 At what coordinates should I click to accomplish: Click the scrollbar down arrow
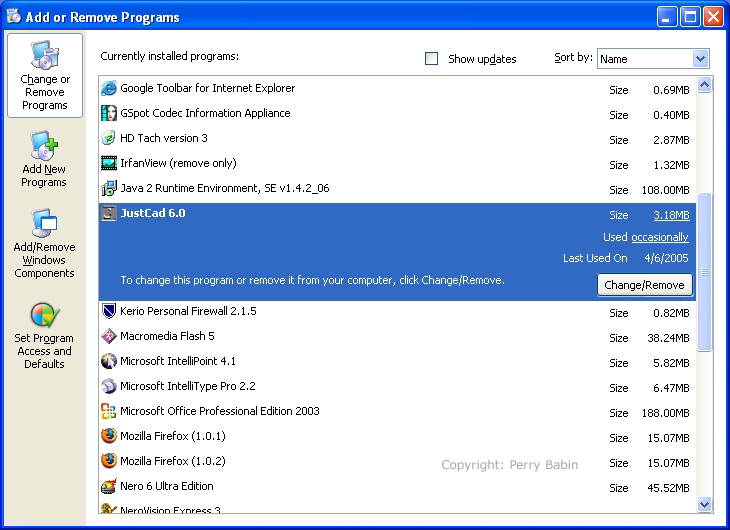704,504
